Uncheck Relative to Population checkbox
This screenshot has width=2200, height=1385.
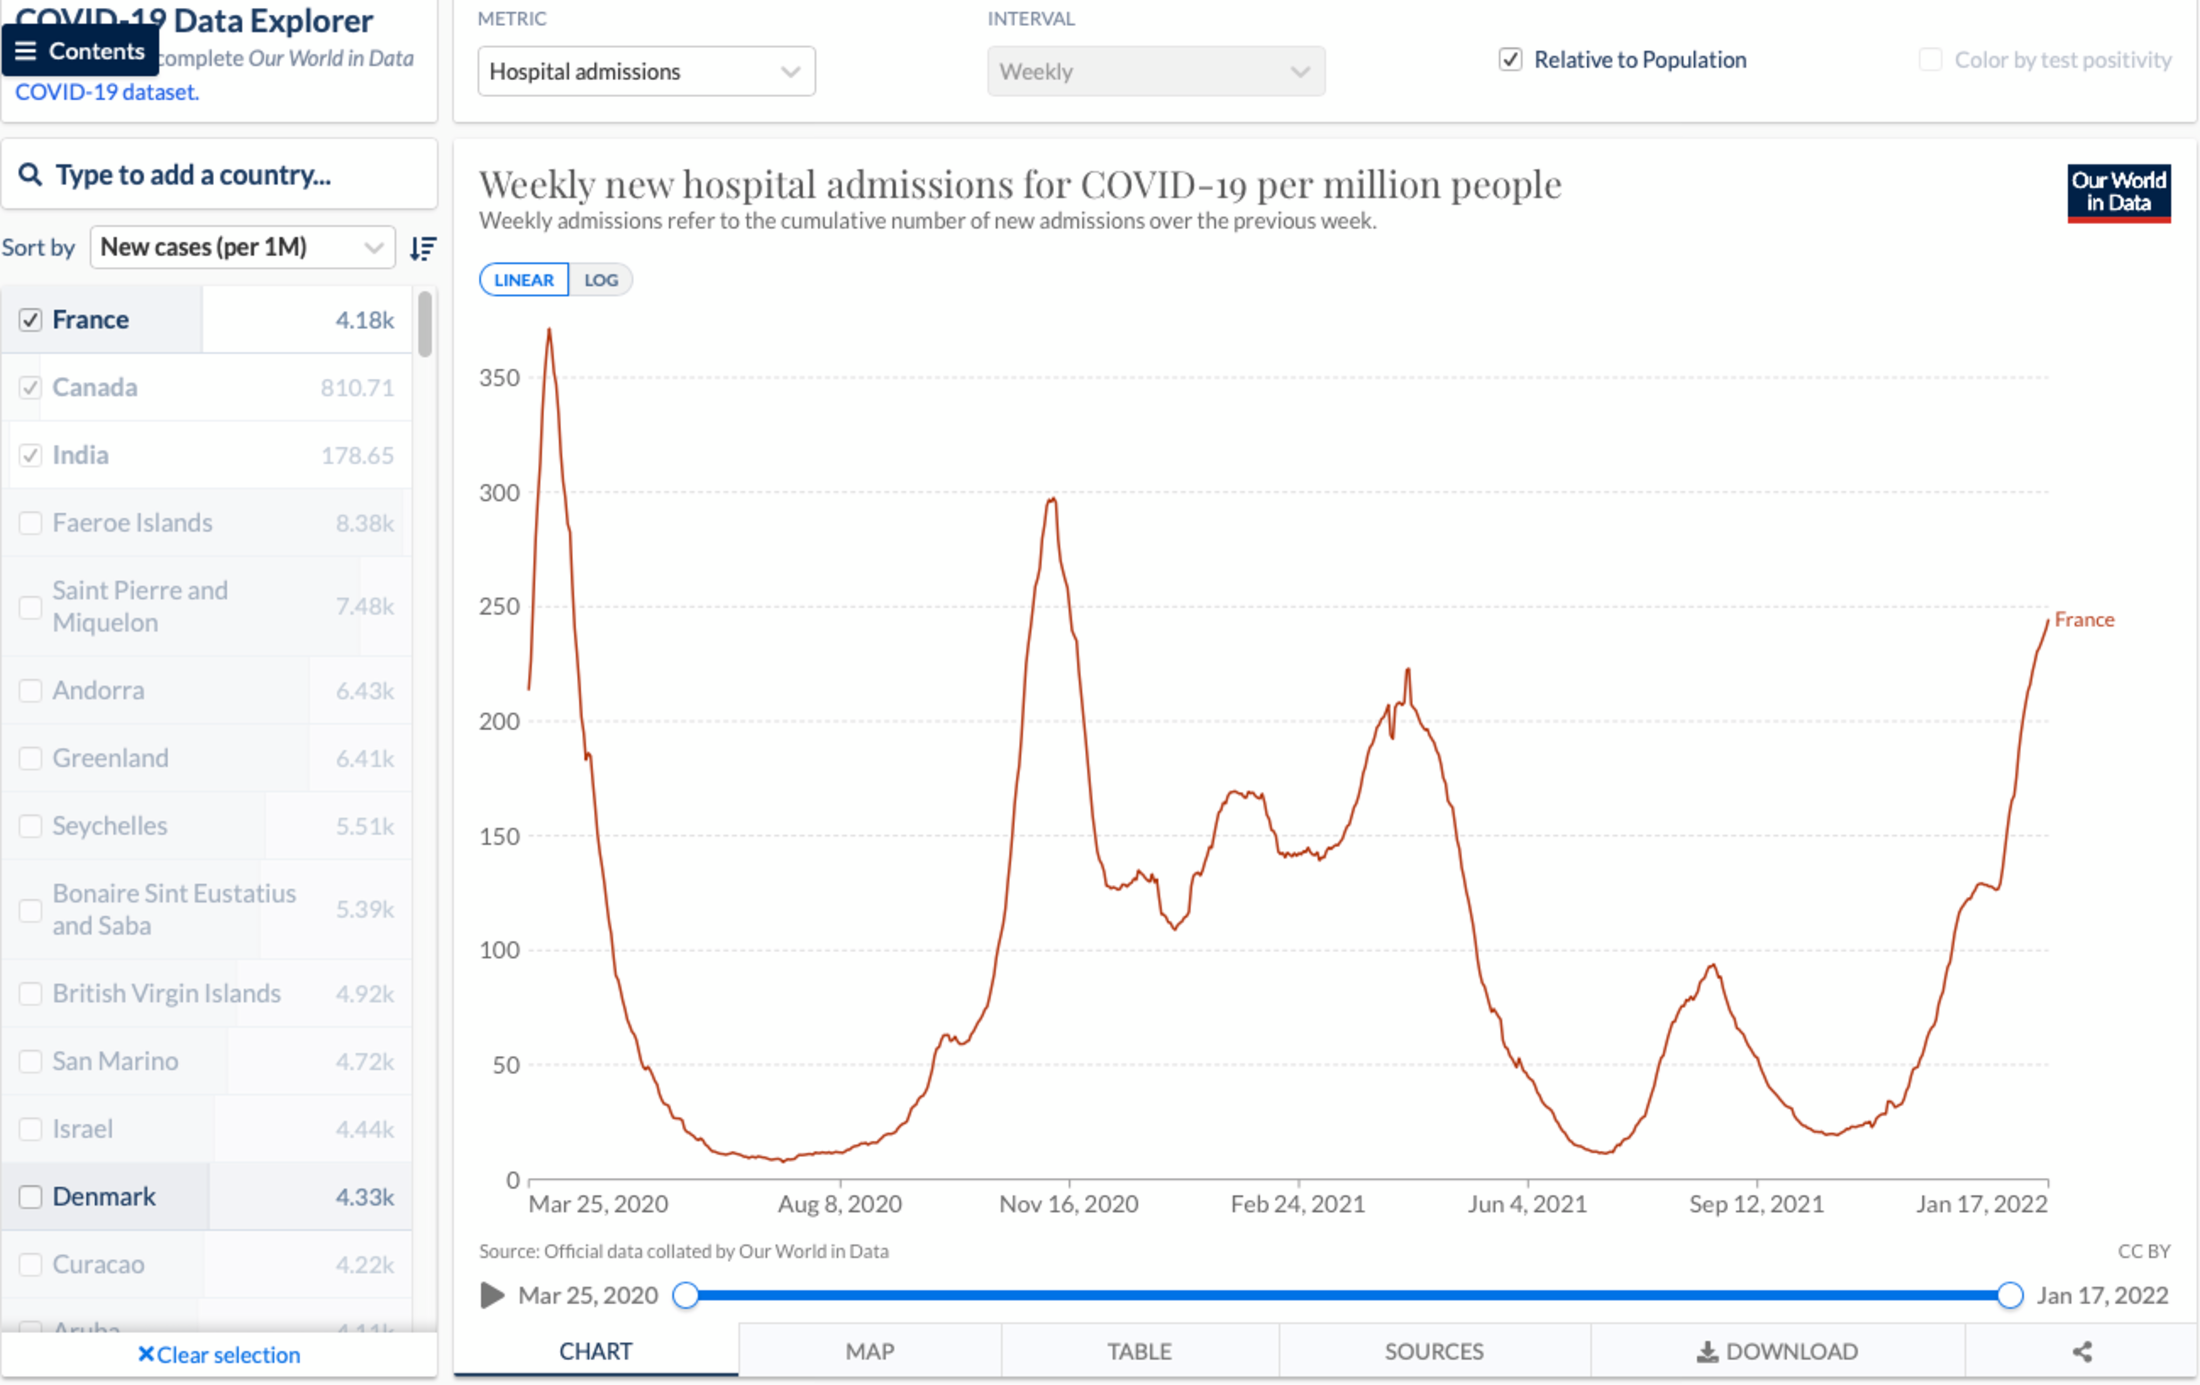click(1510, 60)
